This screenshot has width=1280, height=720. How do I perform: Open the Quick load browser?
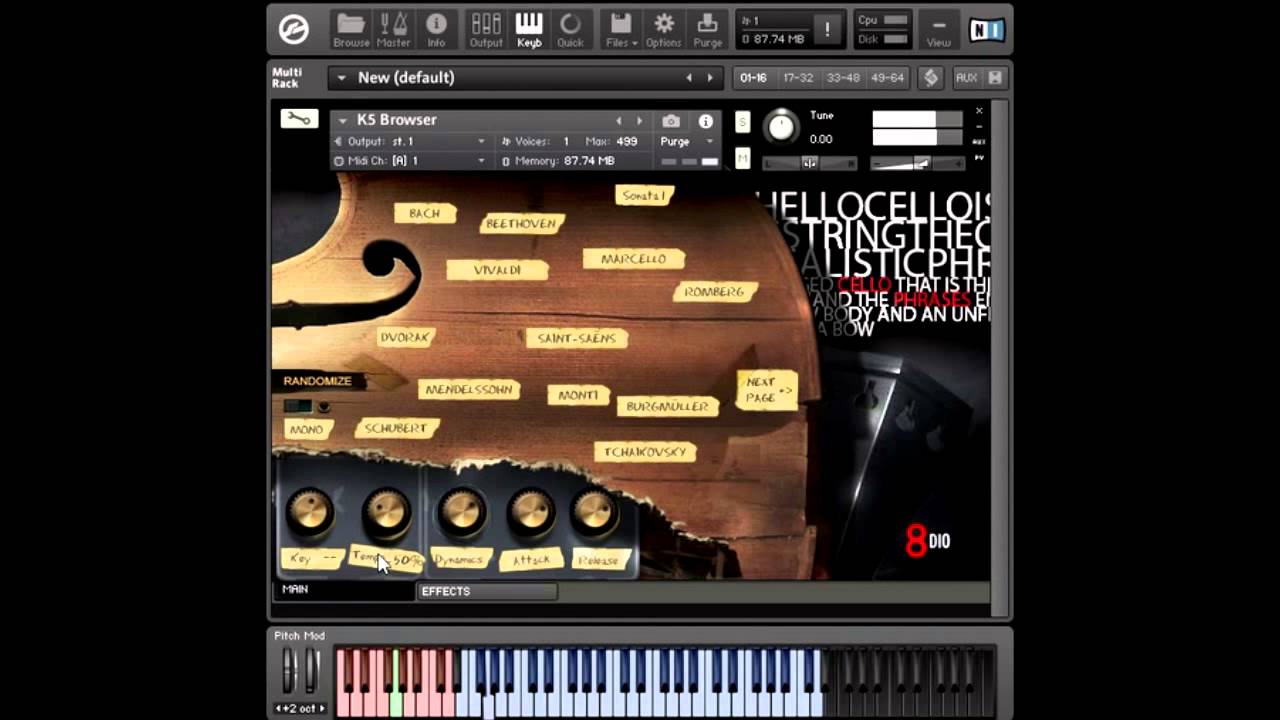570,30
